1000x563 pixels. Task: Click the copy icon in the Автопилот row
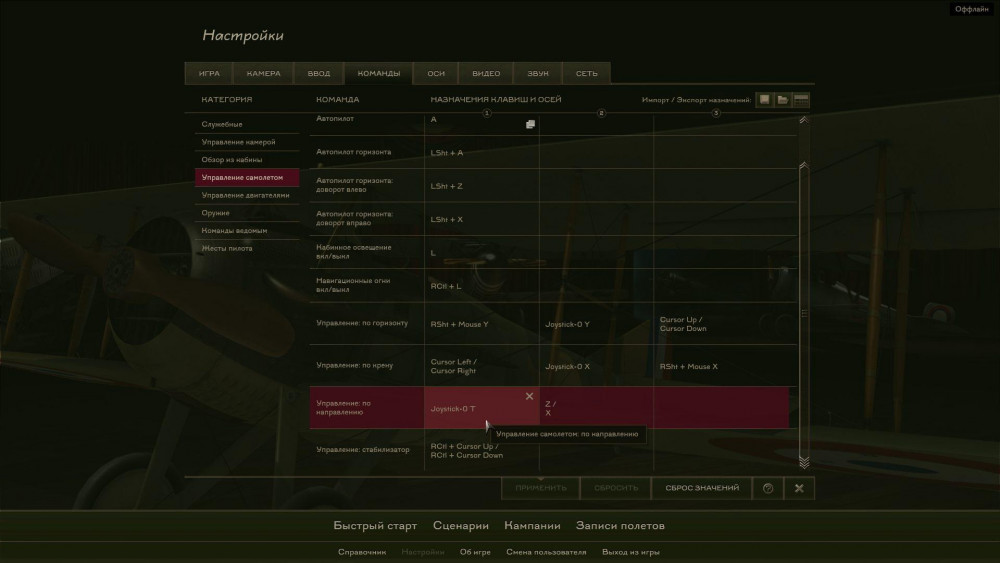coord(530,124)
